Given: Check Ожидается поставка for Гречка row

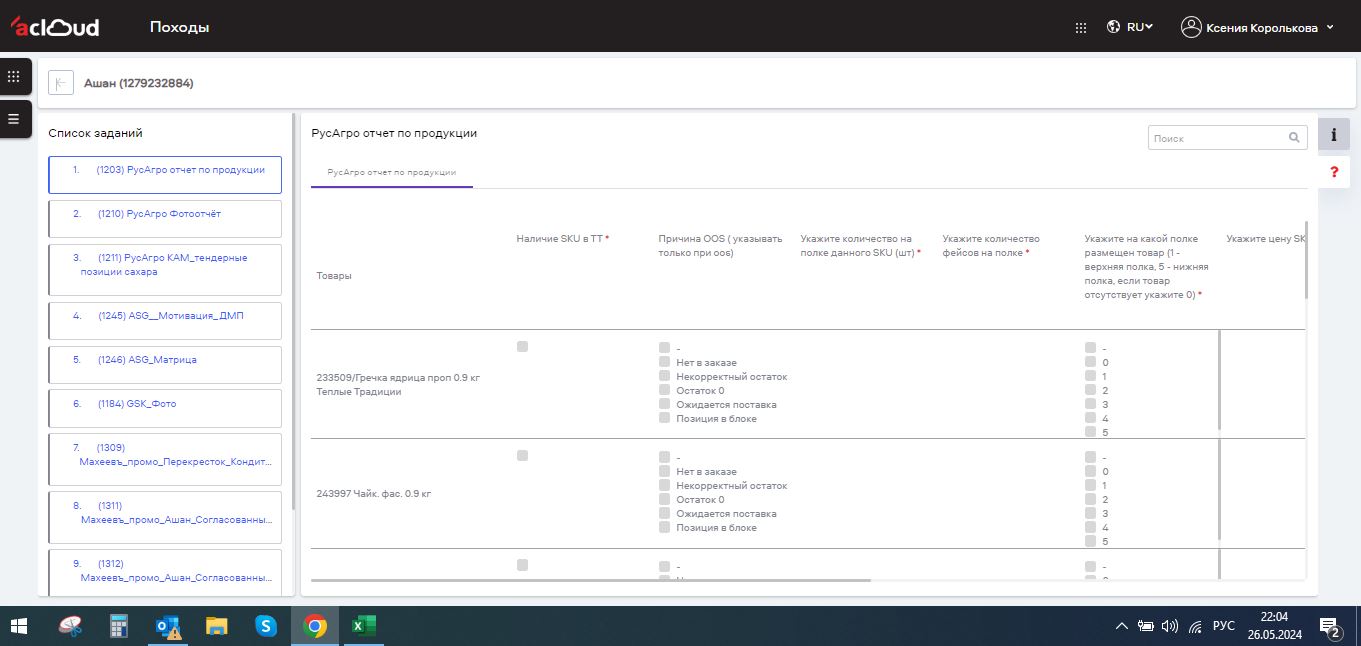Looking at the screenshot, I should tap(664, 404).
